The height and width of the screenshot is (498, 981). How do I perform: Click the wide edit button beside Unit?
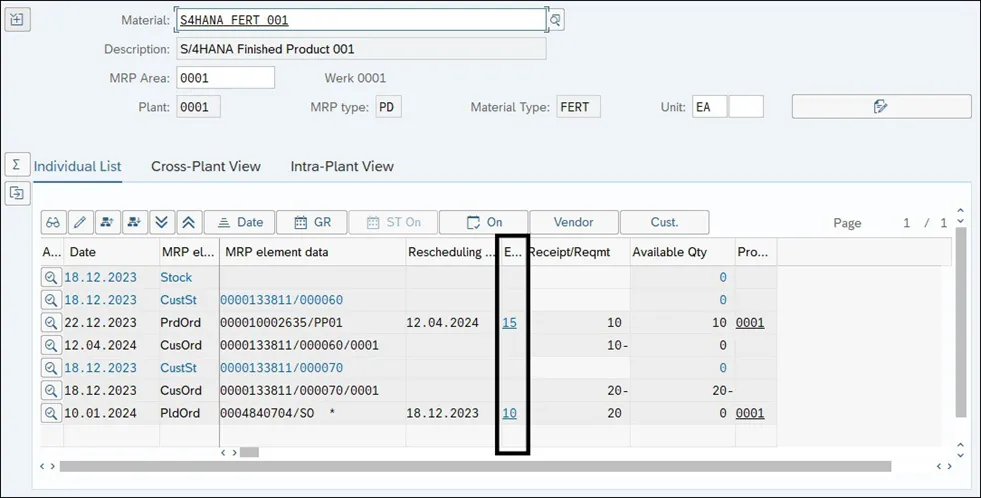coord(881,106)
